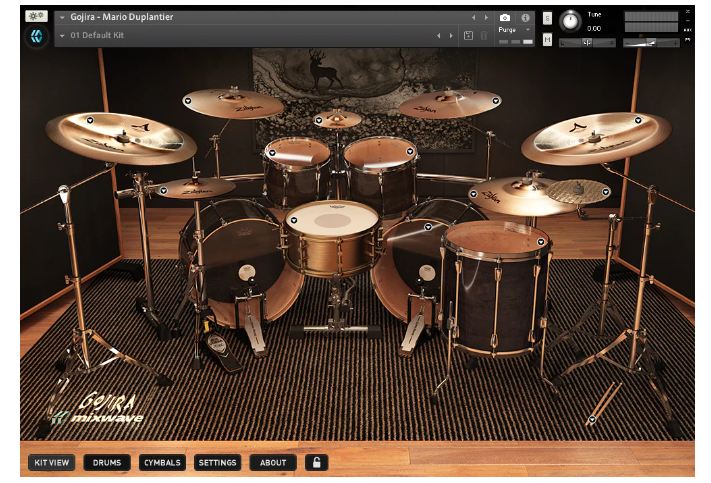Image resolution: width=711 pixels, height=483 pixels.
Task: Switch to the DRUMS tab
Action: (107, 463)
